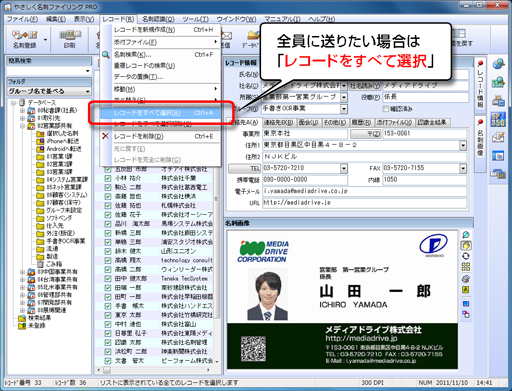This screenshot has width=512, height=391.
Task: Click the 社名読み button
Action: (x=364, y=86)
